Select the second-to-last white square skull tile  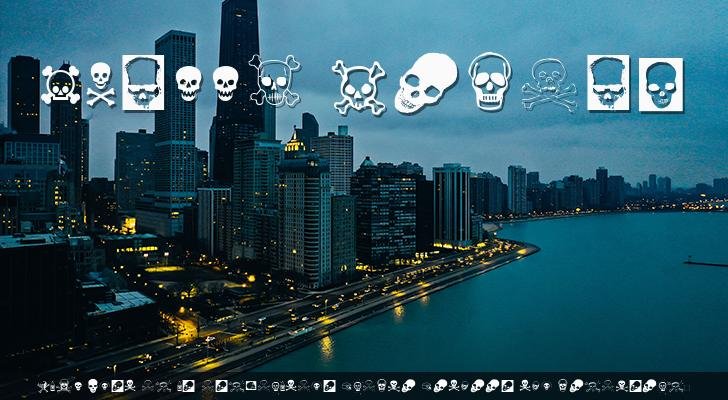pyautogui.click(x=608, y=82)
